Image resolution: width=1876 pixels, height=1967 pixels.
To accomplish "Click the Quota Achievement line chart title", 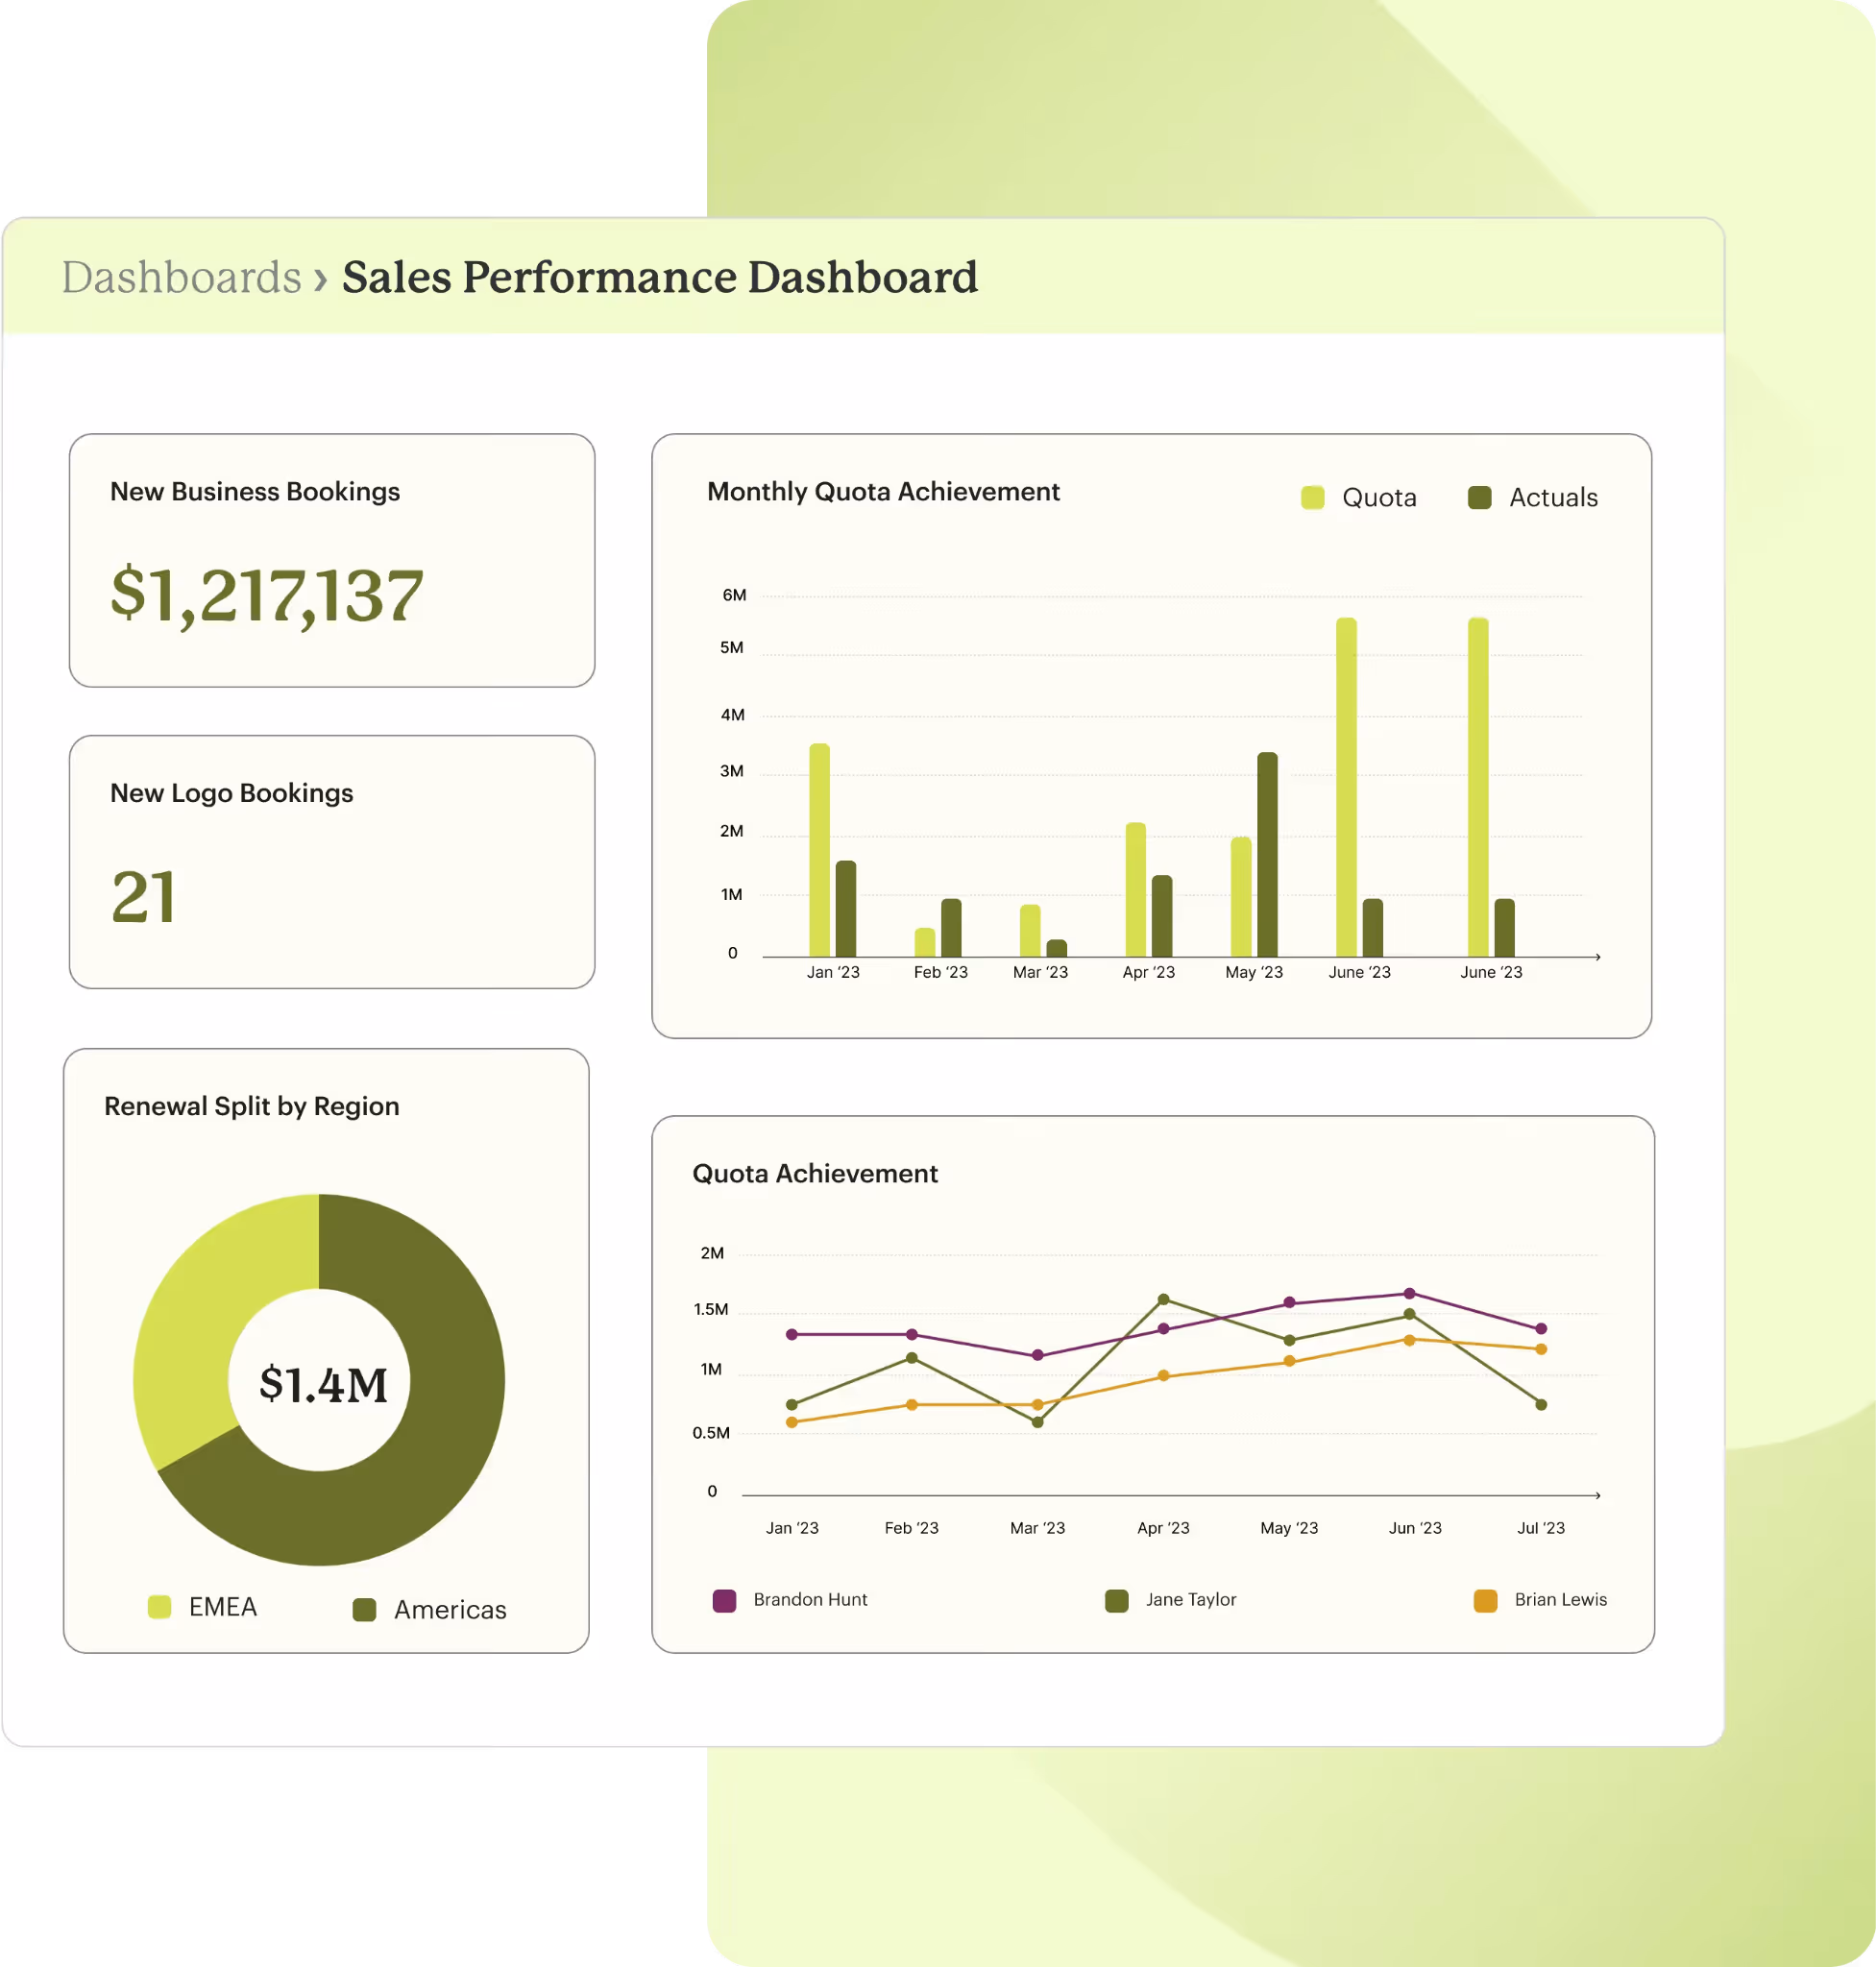I will click(815, 1173).
